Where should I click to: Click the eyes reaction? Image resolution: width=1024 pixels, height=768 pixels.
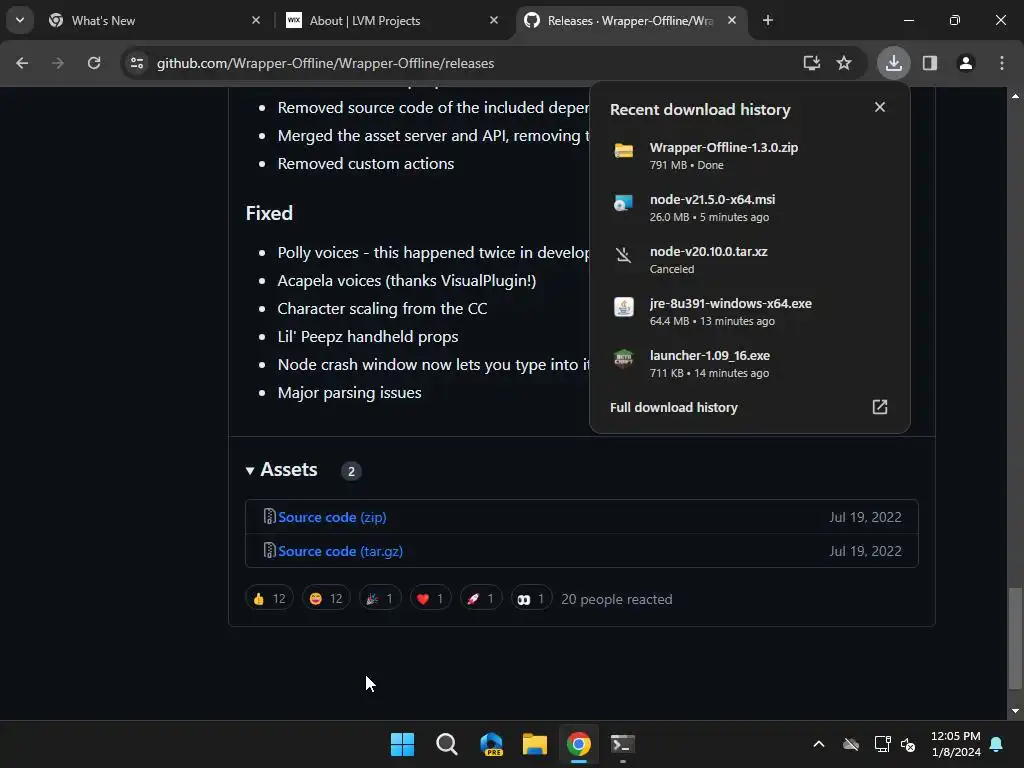click(532, 599)
